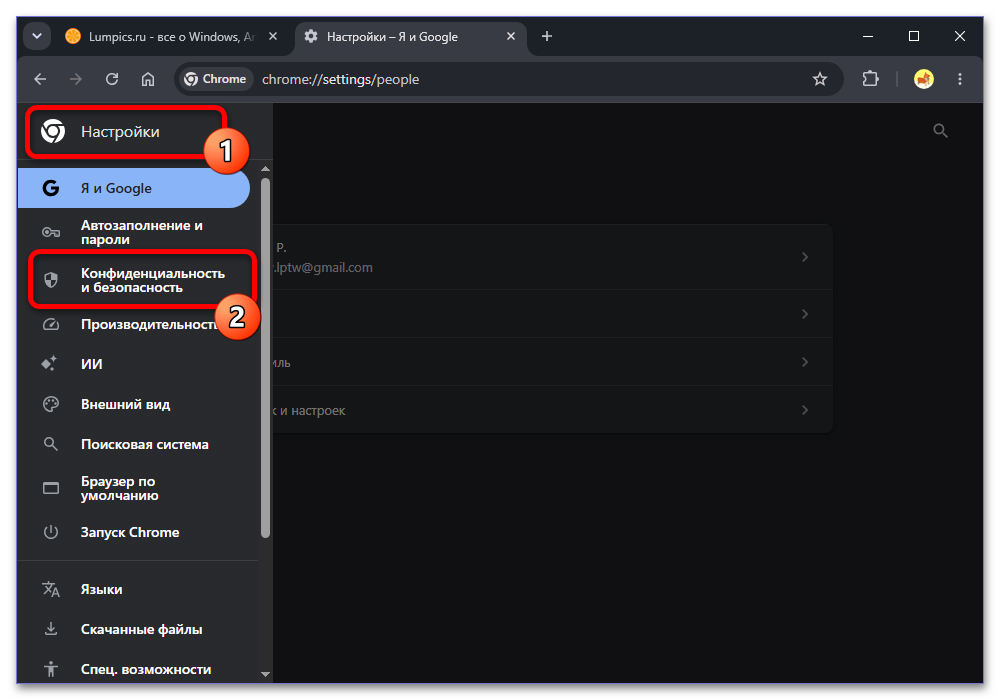Close the Lumpics.ru tab

coord(273,36)
